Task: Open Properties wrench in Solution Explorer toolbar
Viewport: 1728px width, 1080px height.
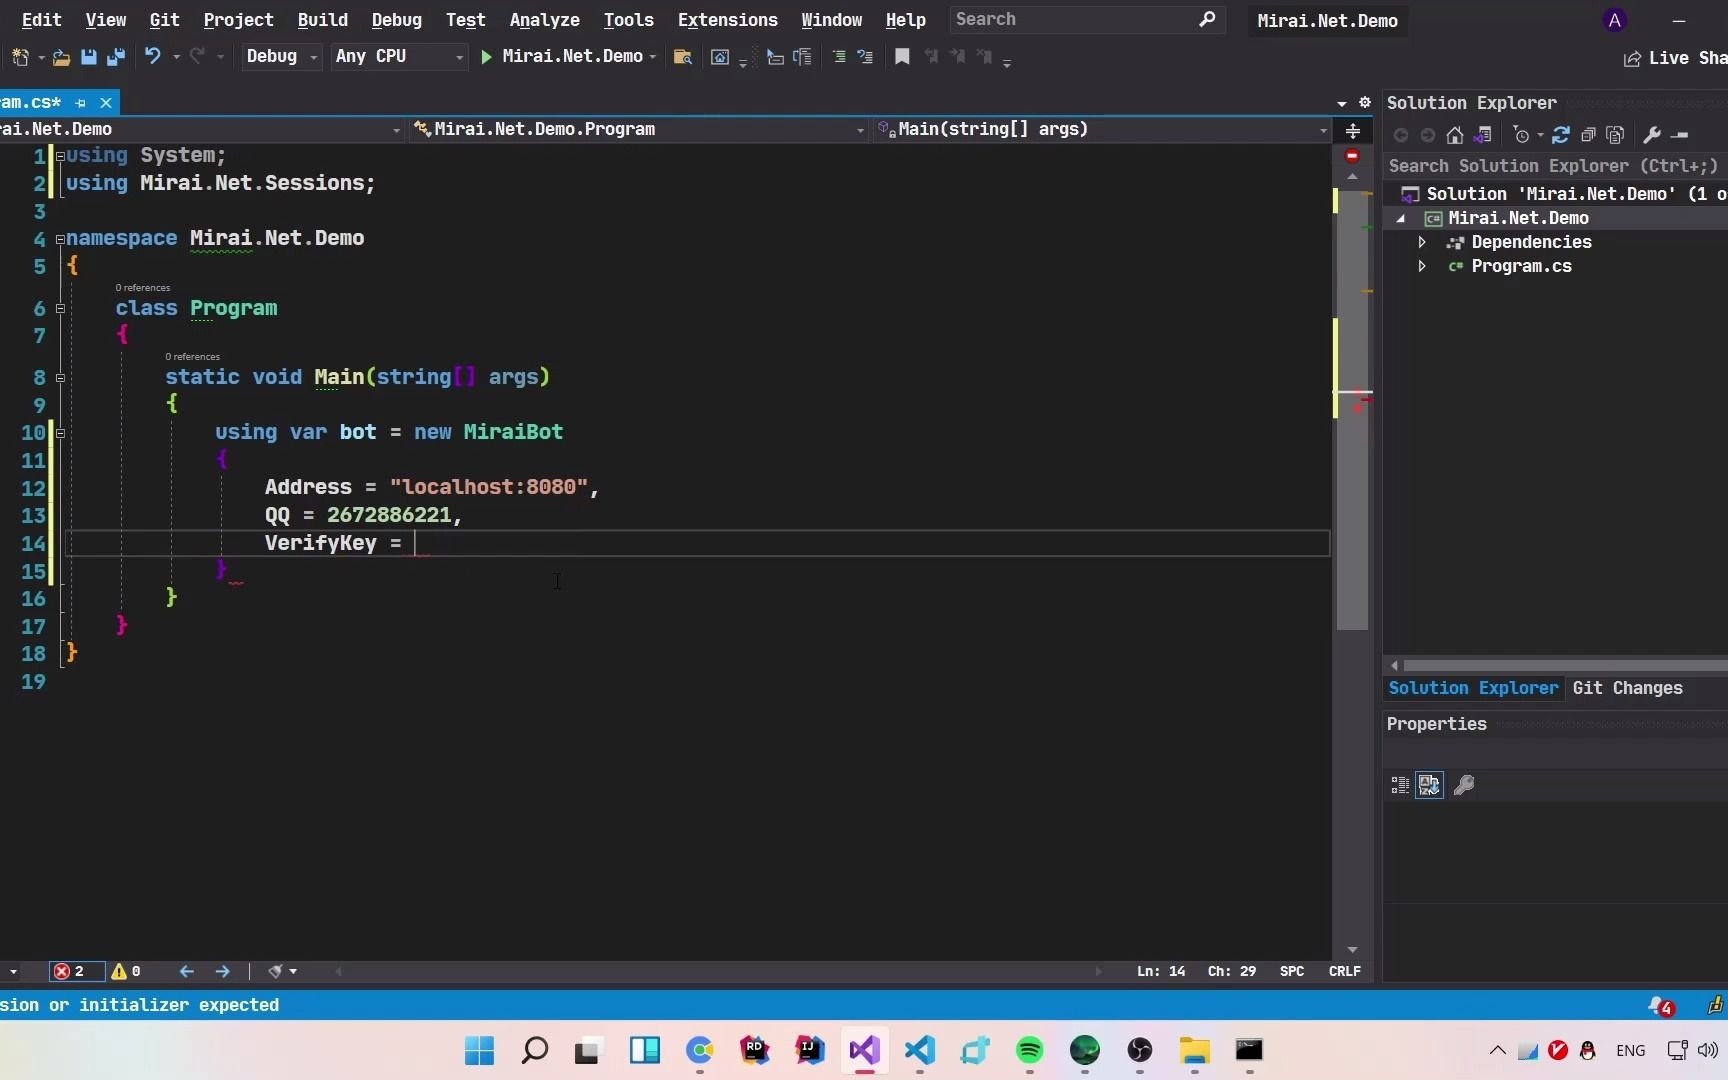Action: click(x=1652, y=135)
